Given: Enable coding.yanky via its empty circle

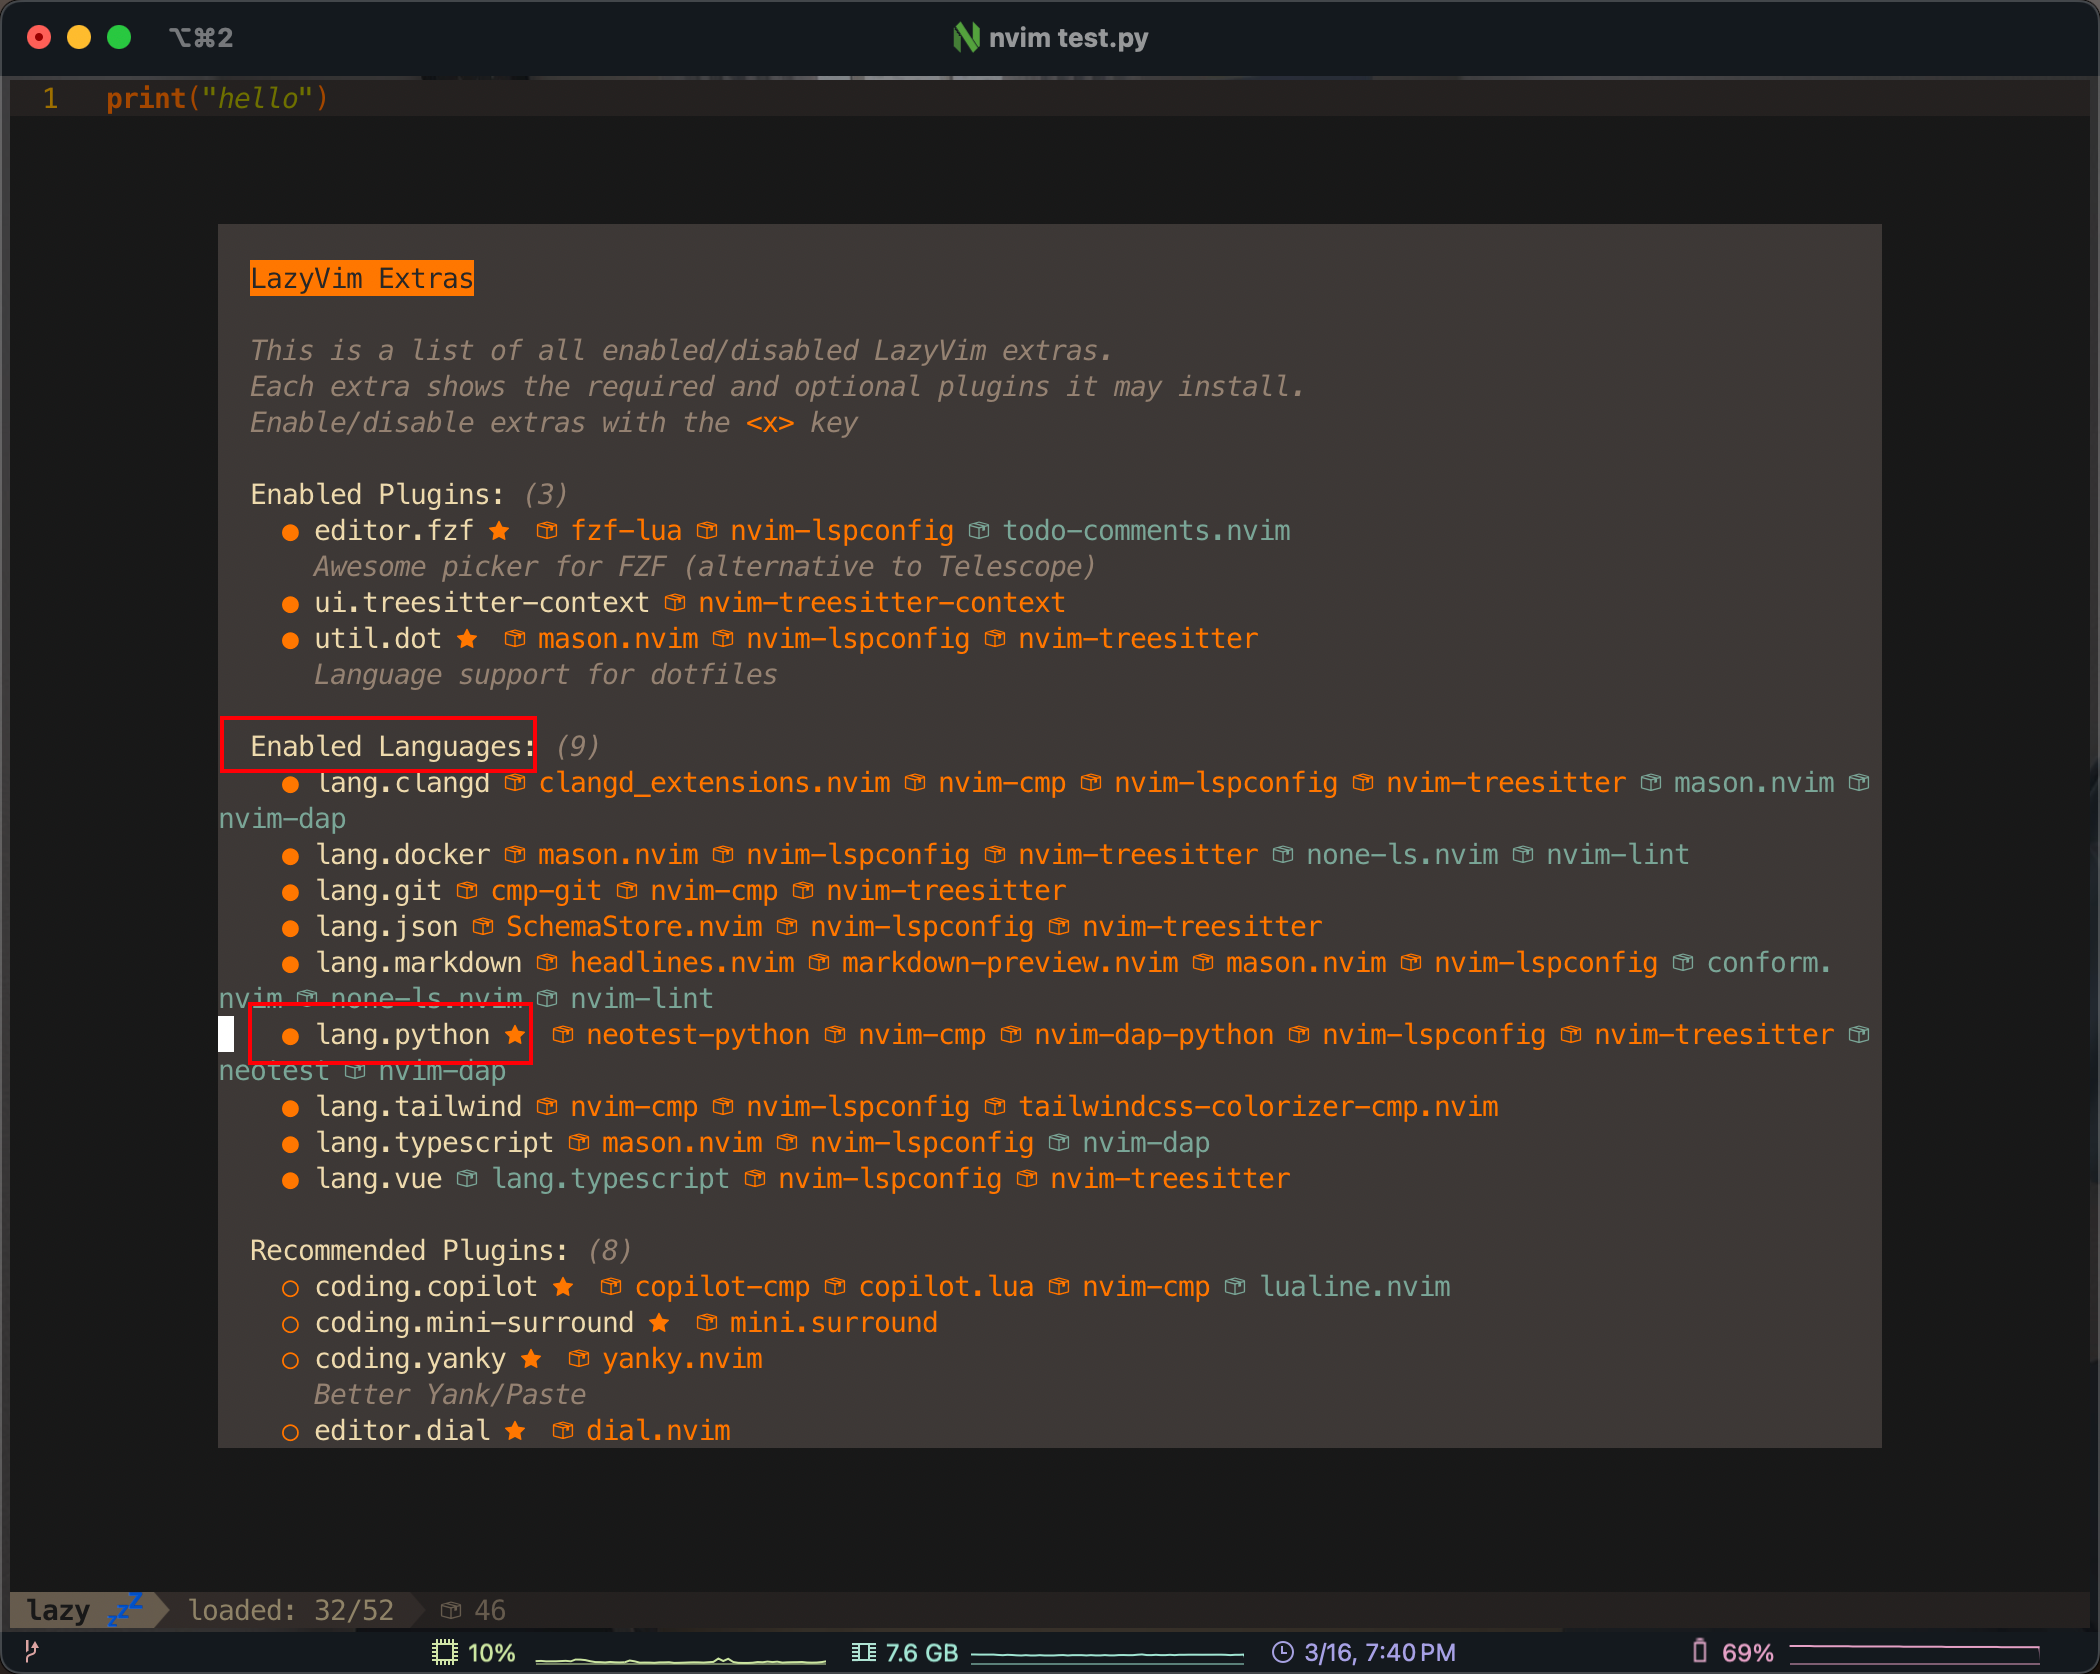Looking at the screenshot, I should (290, 1360).
